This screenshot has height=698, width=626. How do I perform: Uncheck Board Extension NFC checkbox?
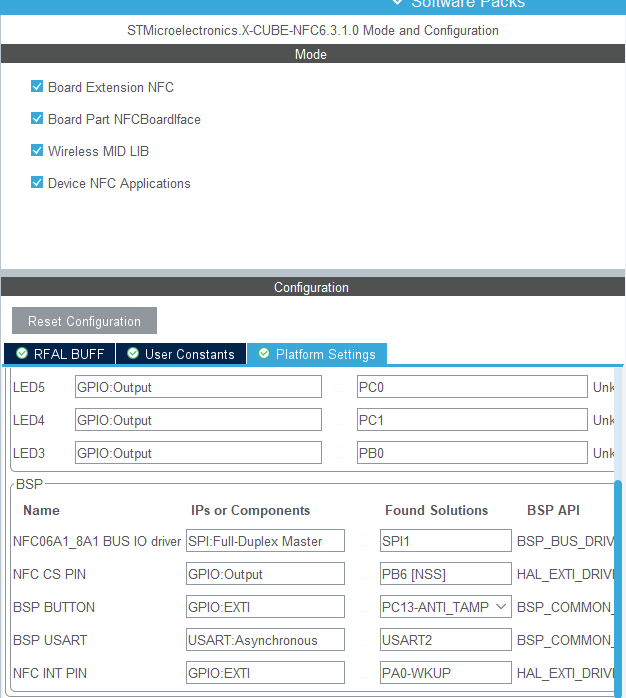pyautogui.click(x=37, y=86)
